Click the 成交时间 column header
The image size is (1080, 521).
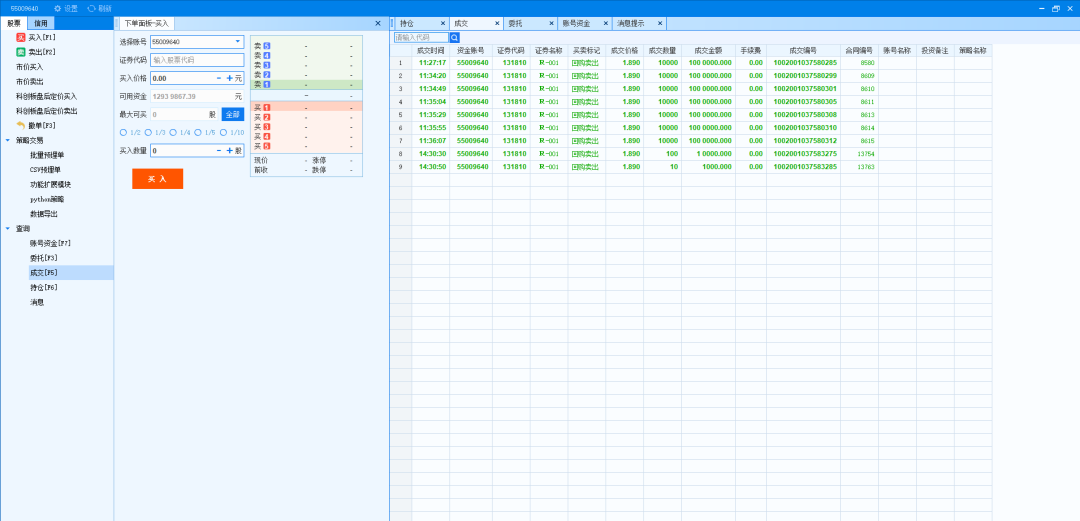430,50
